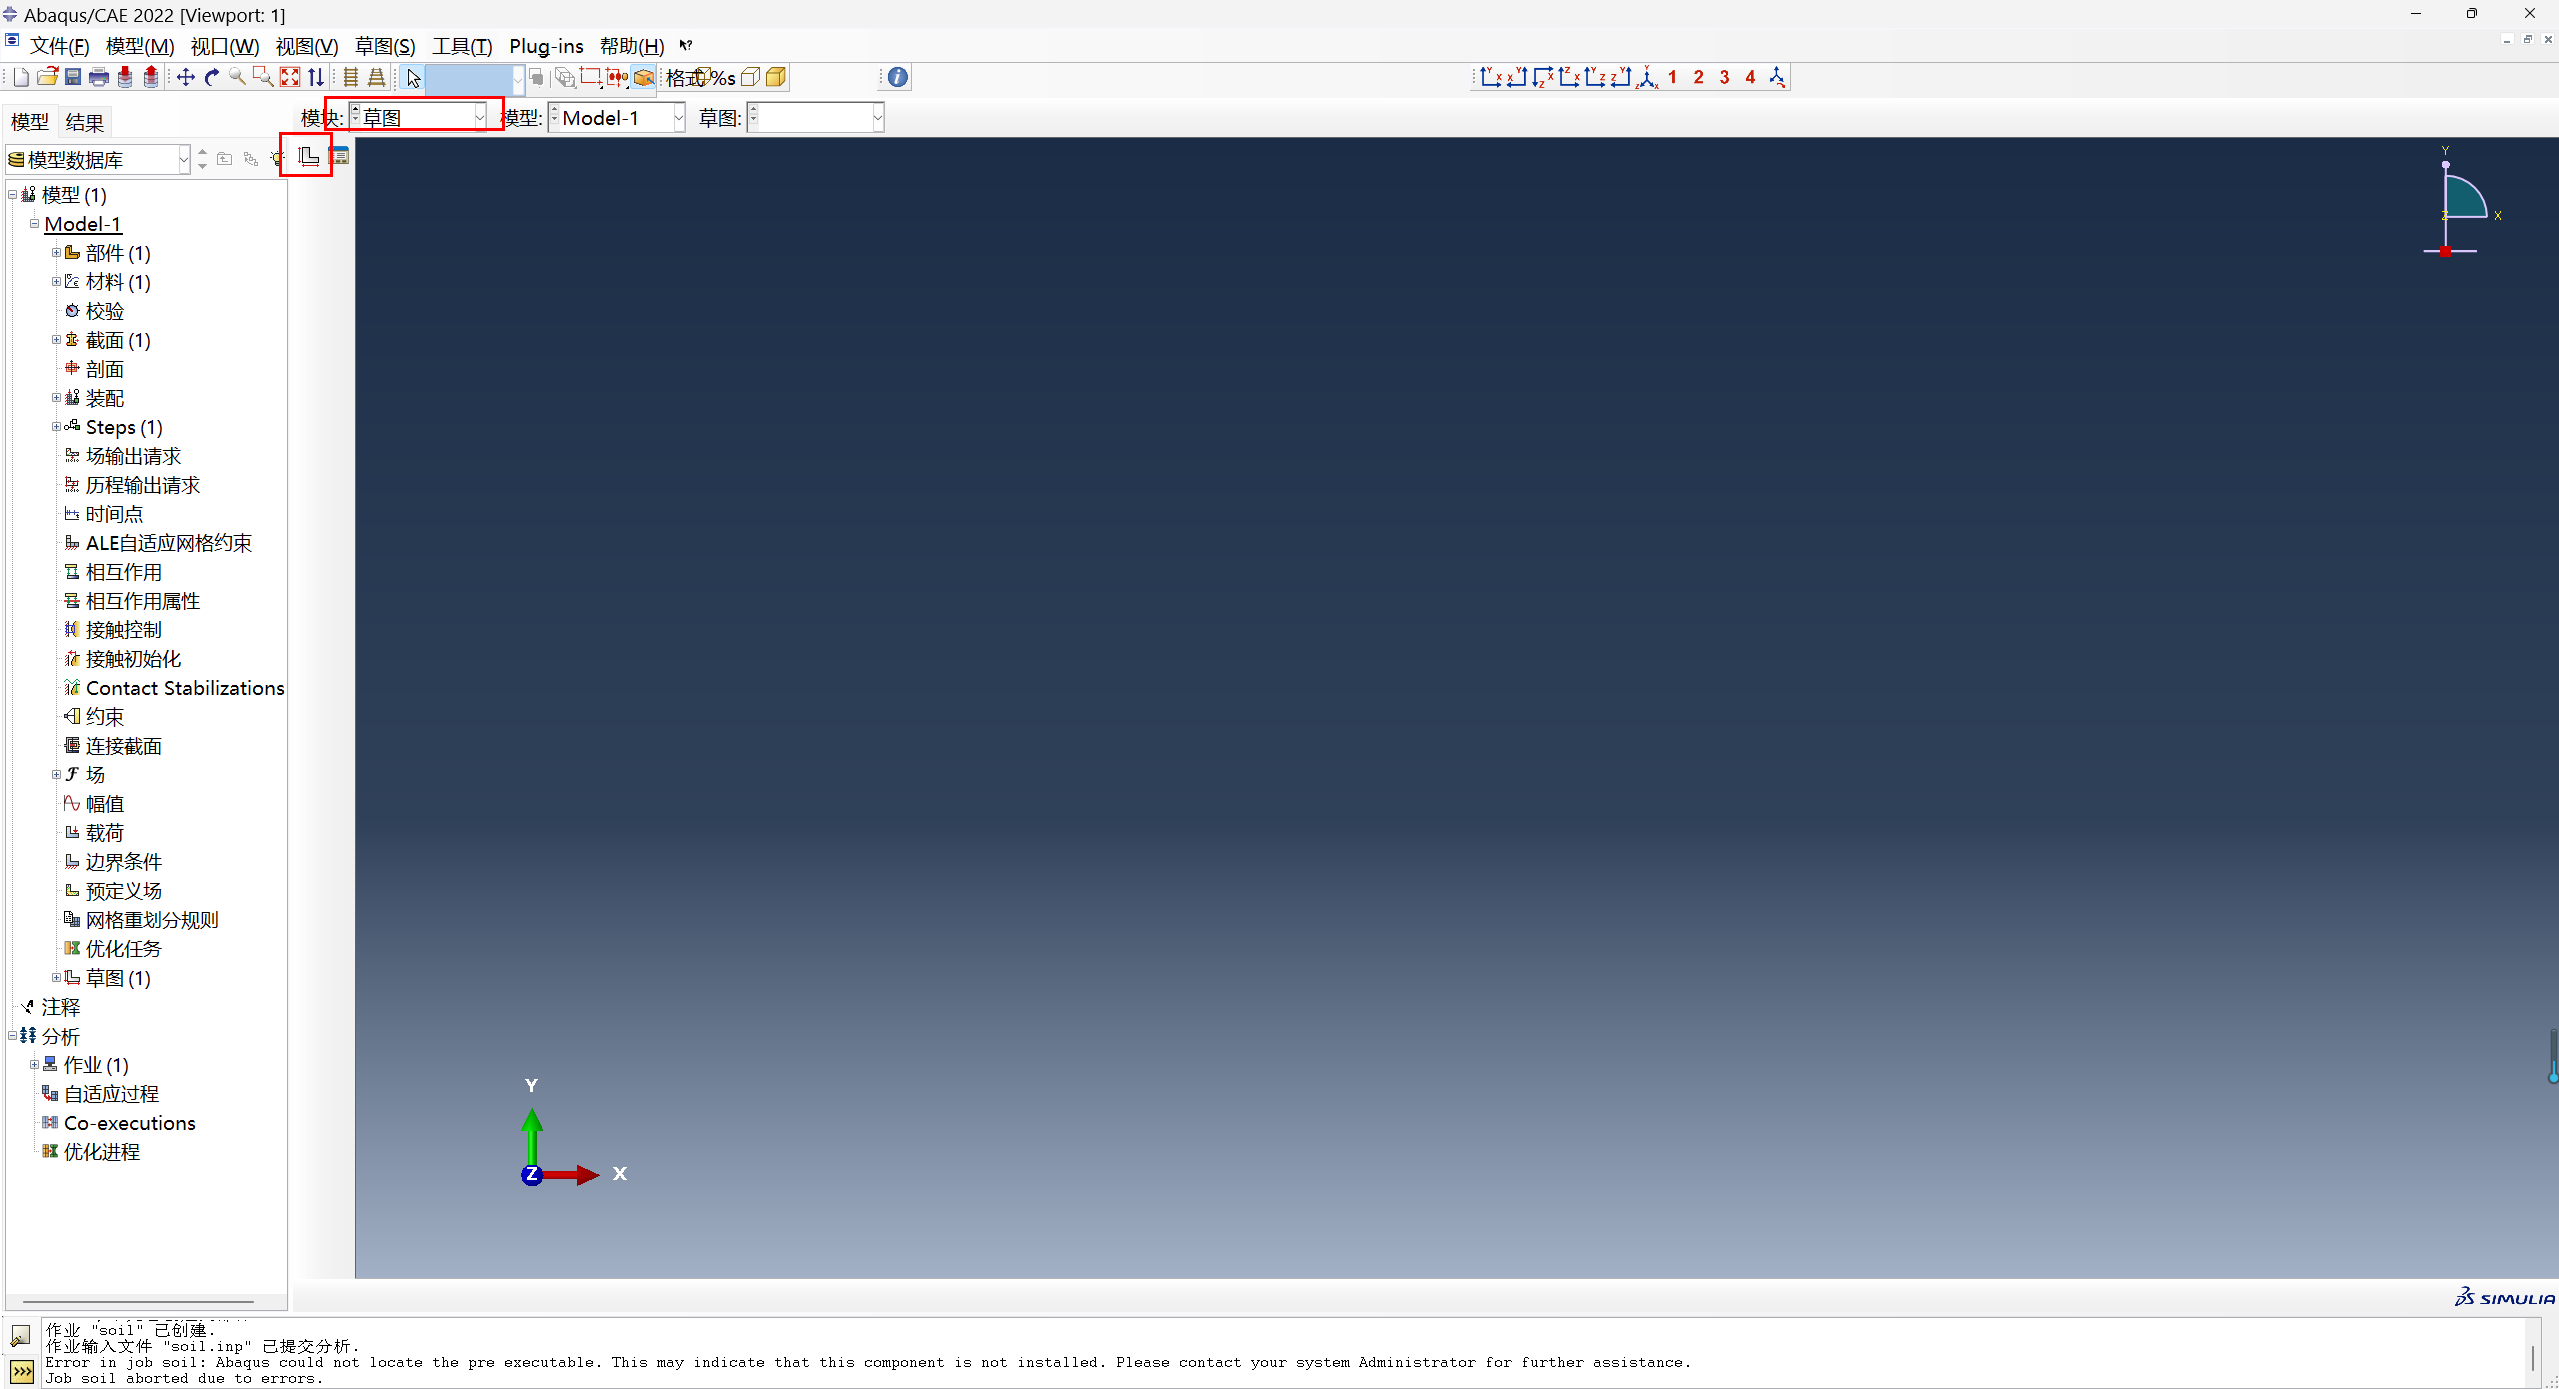This screenshot has height=1389, width=2559.
Task: Expand the 部件 (1) tree node
Action: point(56,253)
